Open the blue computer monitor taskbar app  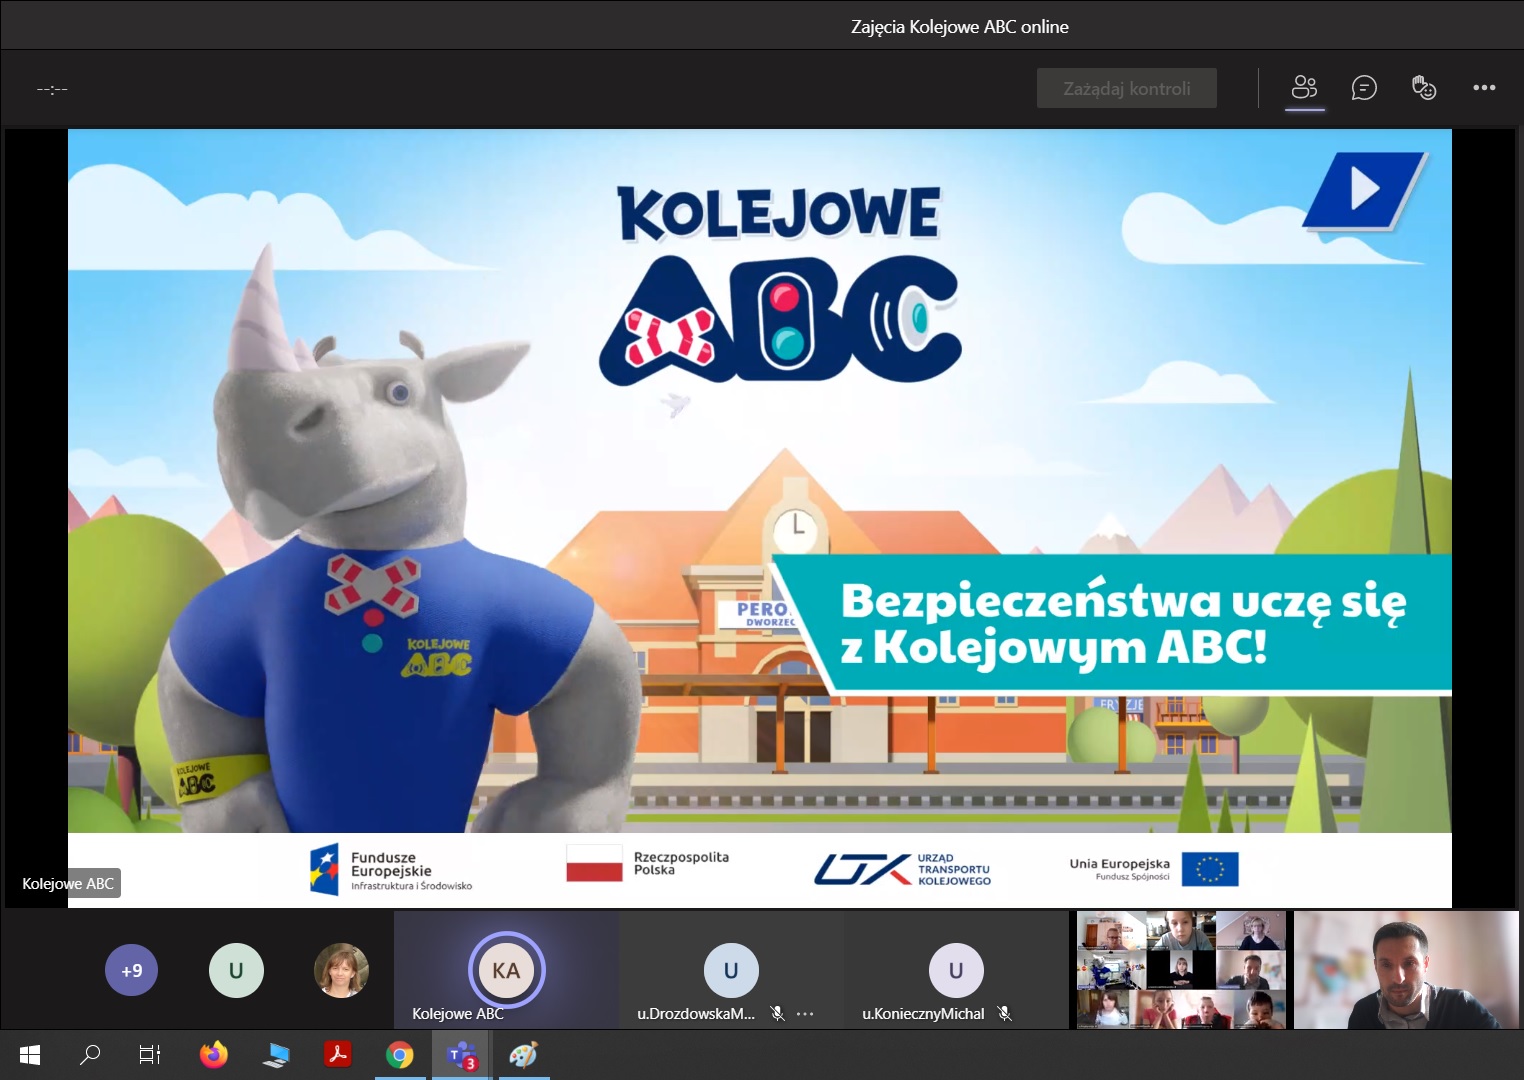(x=276, y=1055)
